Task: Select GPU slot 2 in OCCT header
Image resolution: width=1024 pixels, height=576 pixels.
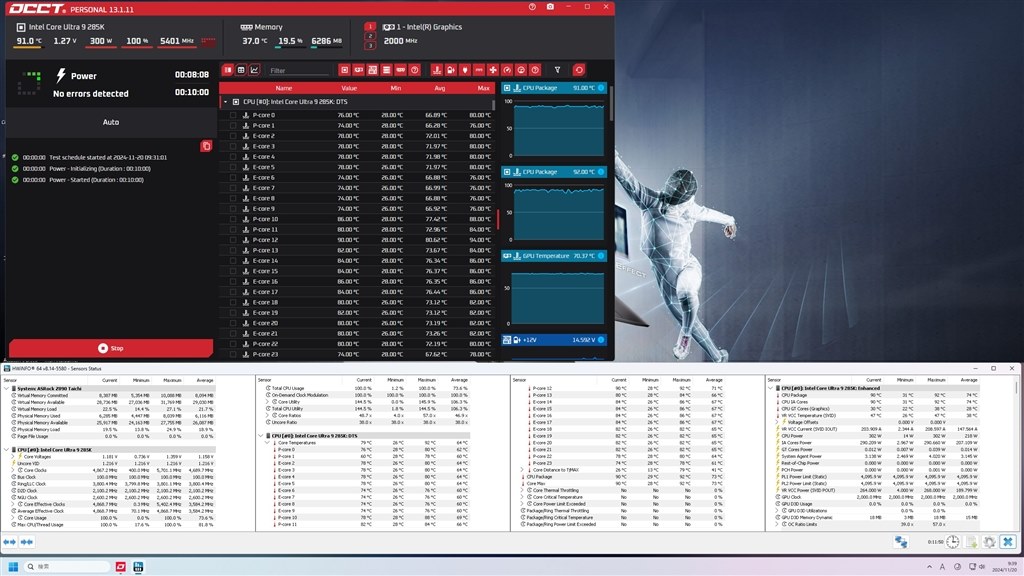Action: (370, 36)
